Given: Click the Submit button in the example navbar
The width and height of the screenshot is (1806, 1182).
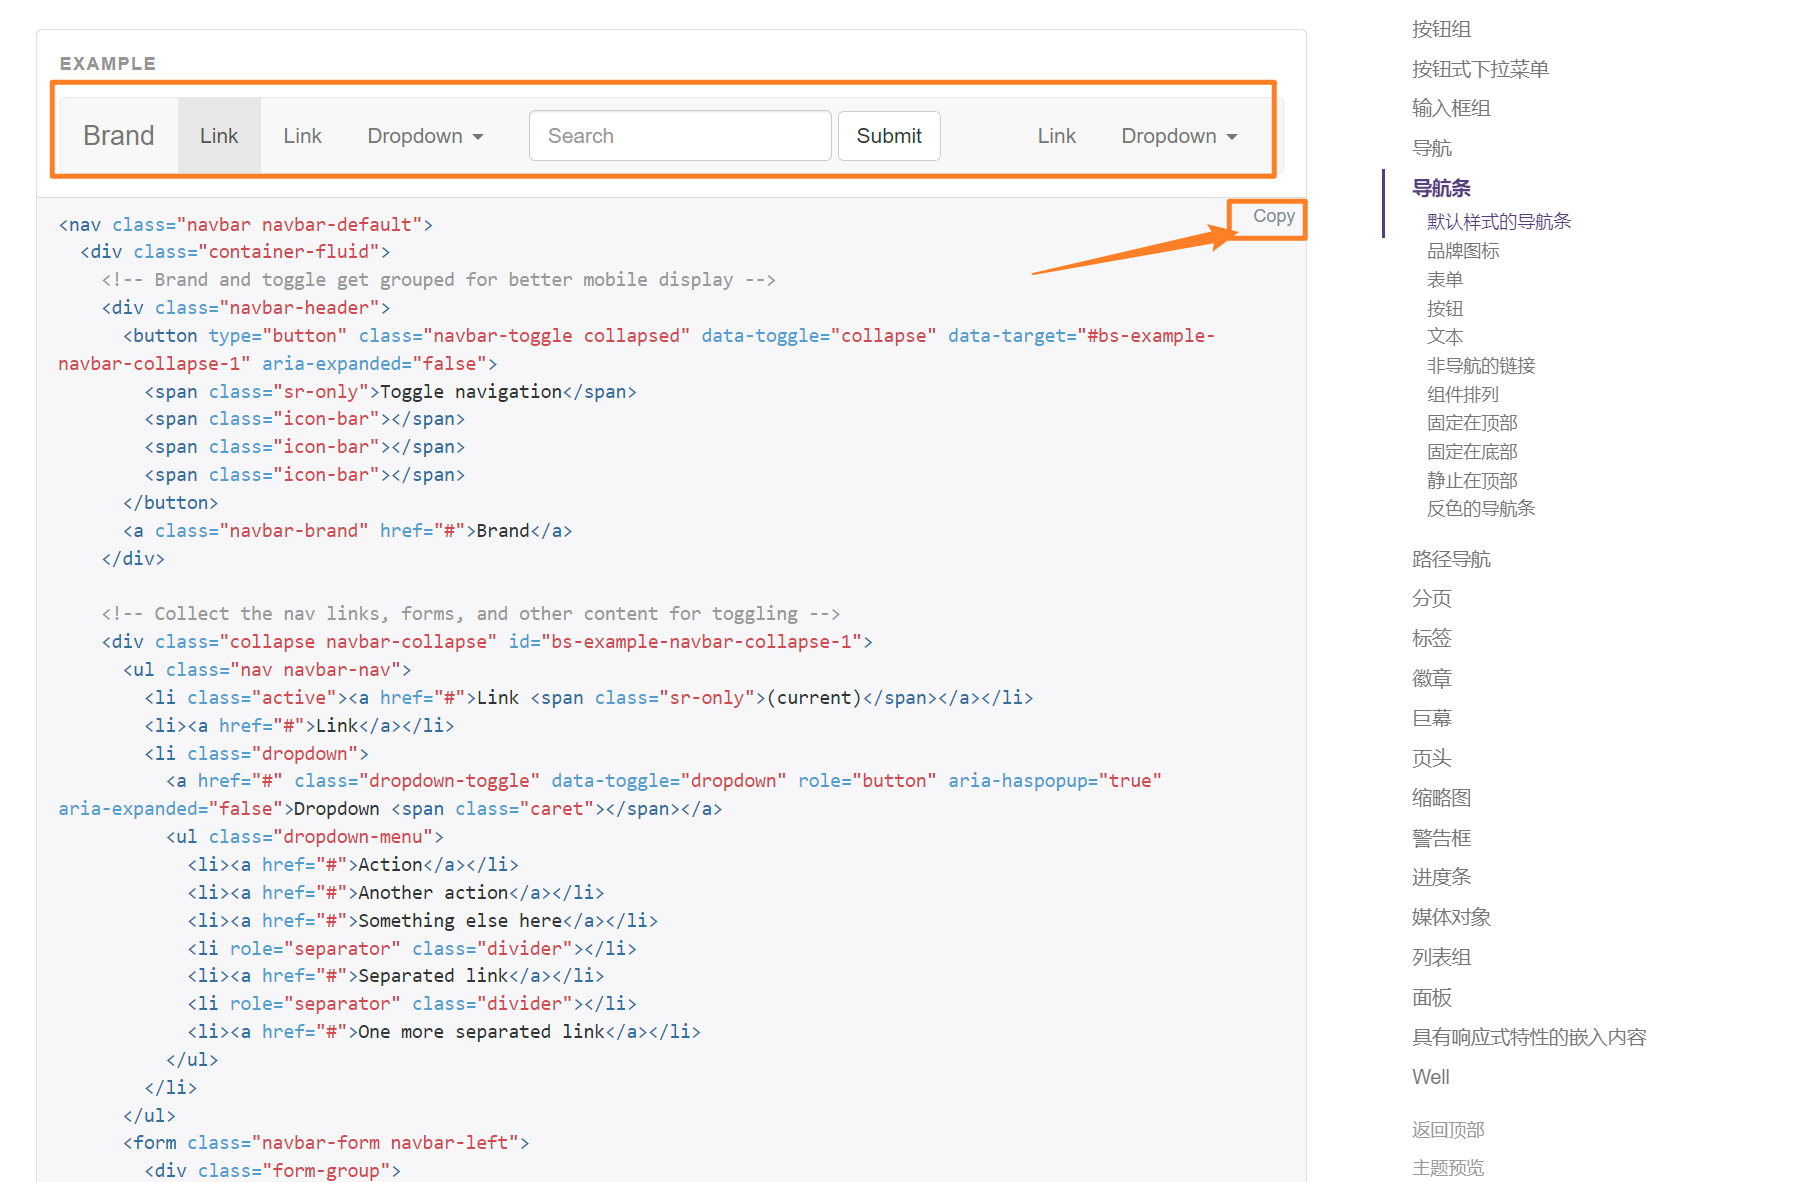Looking at the screenshot, I should pos(888,135).
